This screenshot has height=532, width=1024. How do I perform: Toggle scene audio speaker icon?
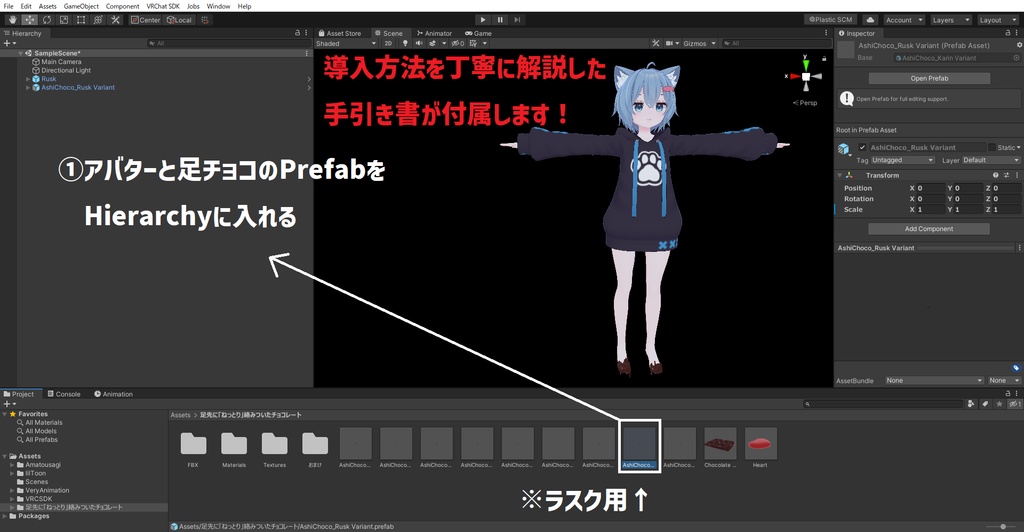(419, 43)
